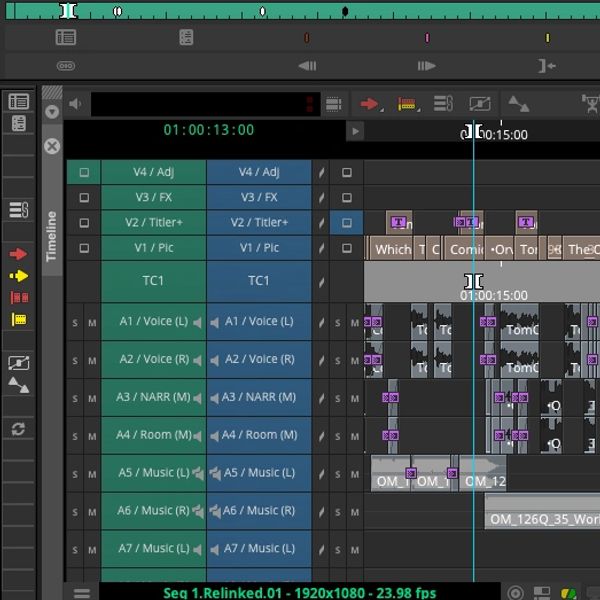Click the 01:00:13:00 master timecode display
Image resolution: width=600 pixels, height=600 pixels.
pyautogui.click(x=209, y=130)
